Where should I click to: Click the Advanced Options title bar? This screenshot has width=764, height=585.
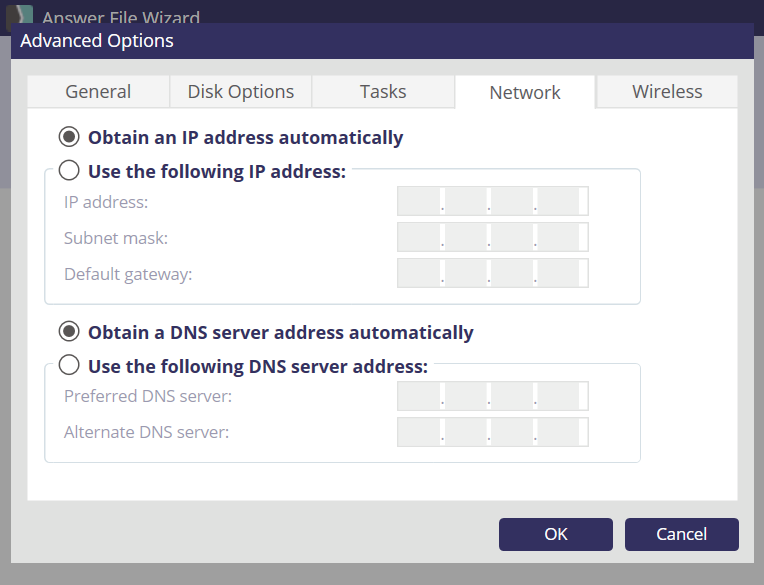point(382,41)
